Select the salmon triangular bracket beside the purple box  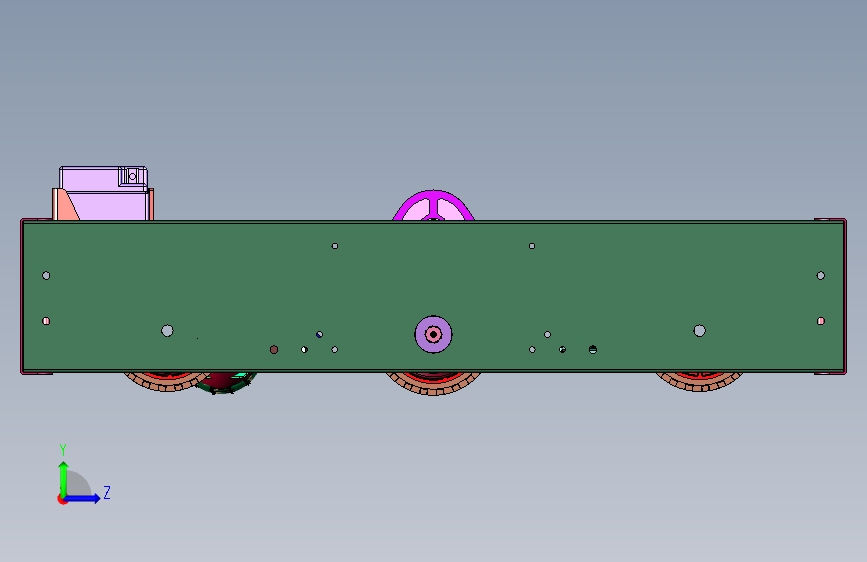pyautogui.click(x=65, y=205)
